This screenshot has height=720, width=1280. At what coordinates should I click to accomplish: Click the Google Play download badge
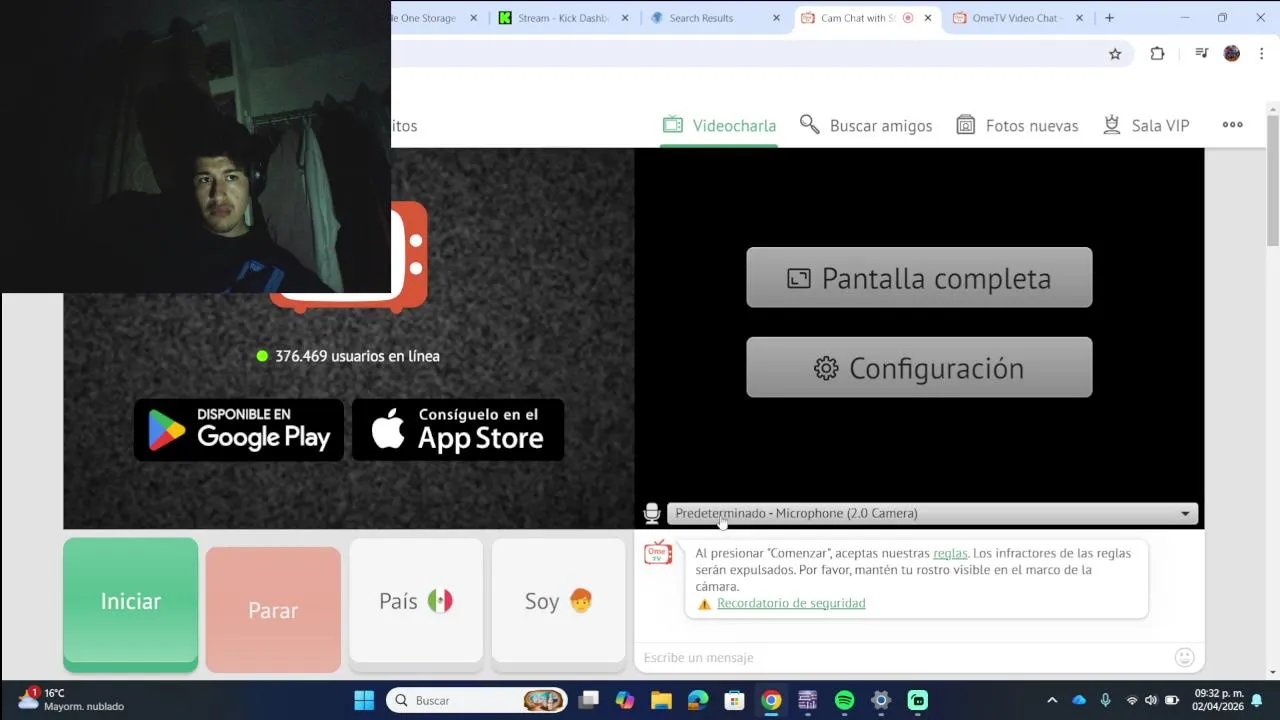[239, 430]
